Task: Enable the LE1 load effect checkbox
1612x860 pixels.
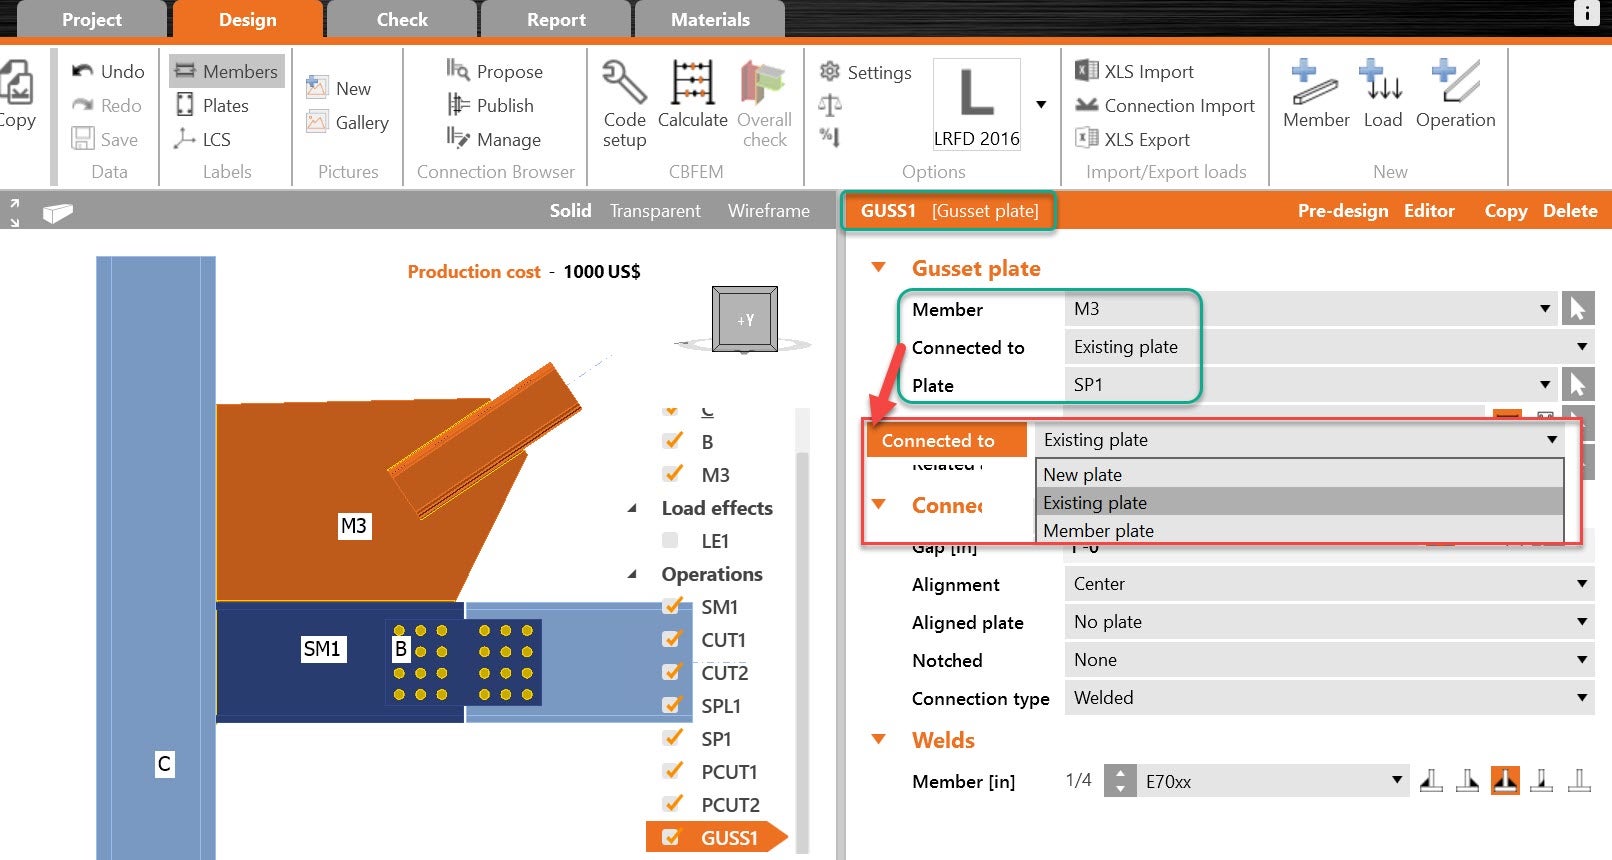Action: 671,540
